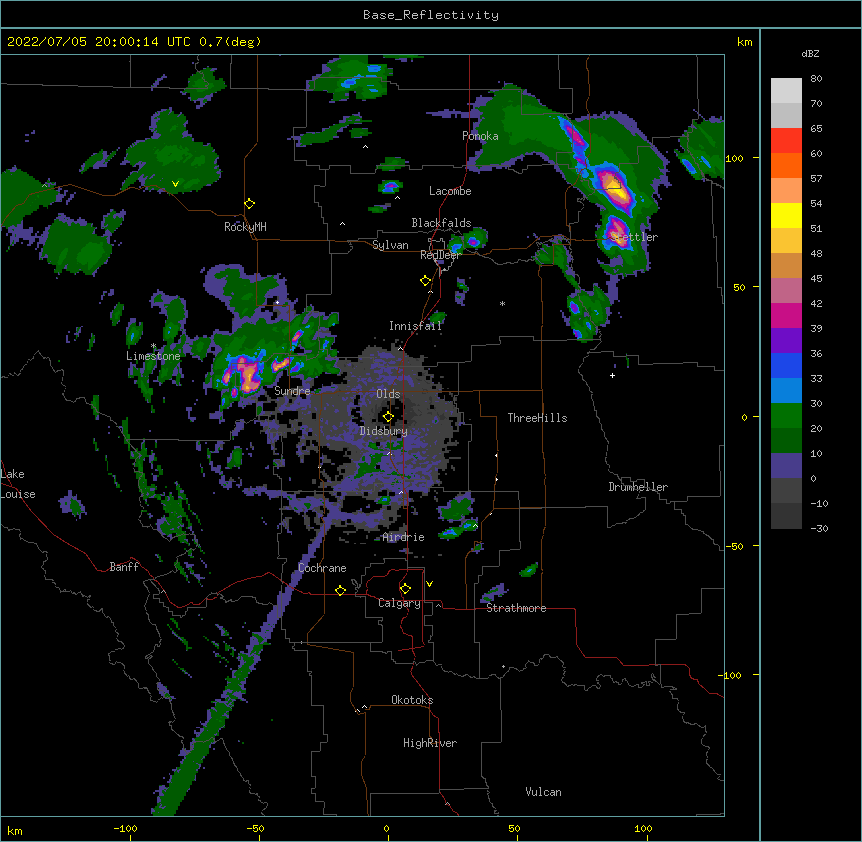This screenshot has width=862, height=842.
Task: Click the yellow diamond marker near RockyMH
Action: tap(250, 204)
